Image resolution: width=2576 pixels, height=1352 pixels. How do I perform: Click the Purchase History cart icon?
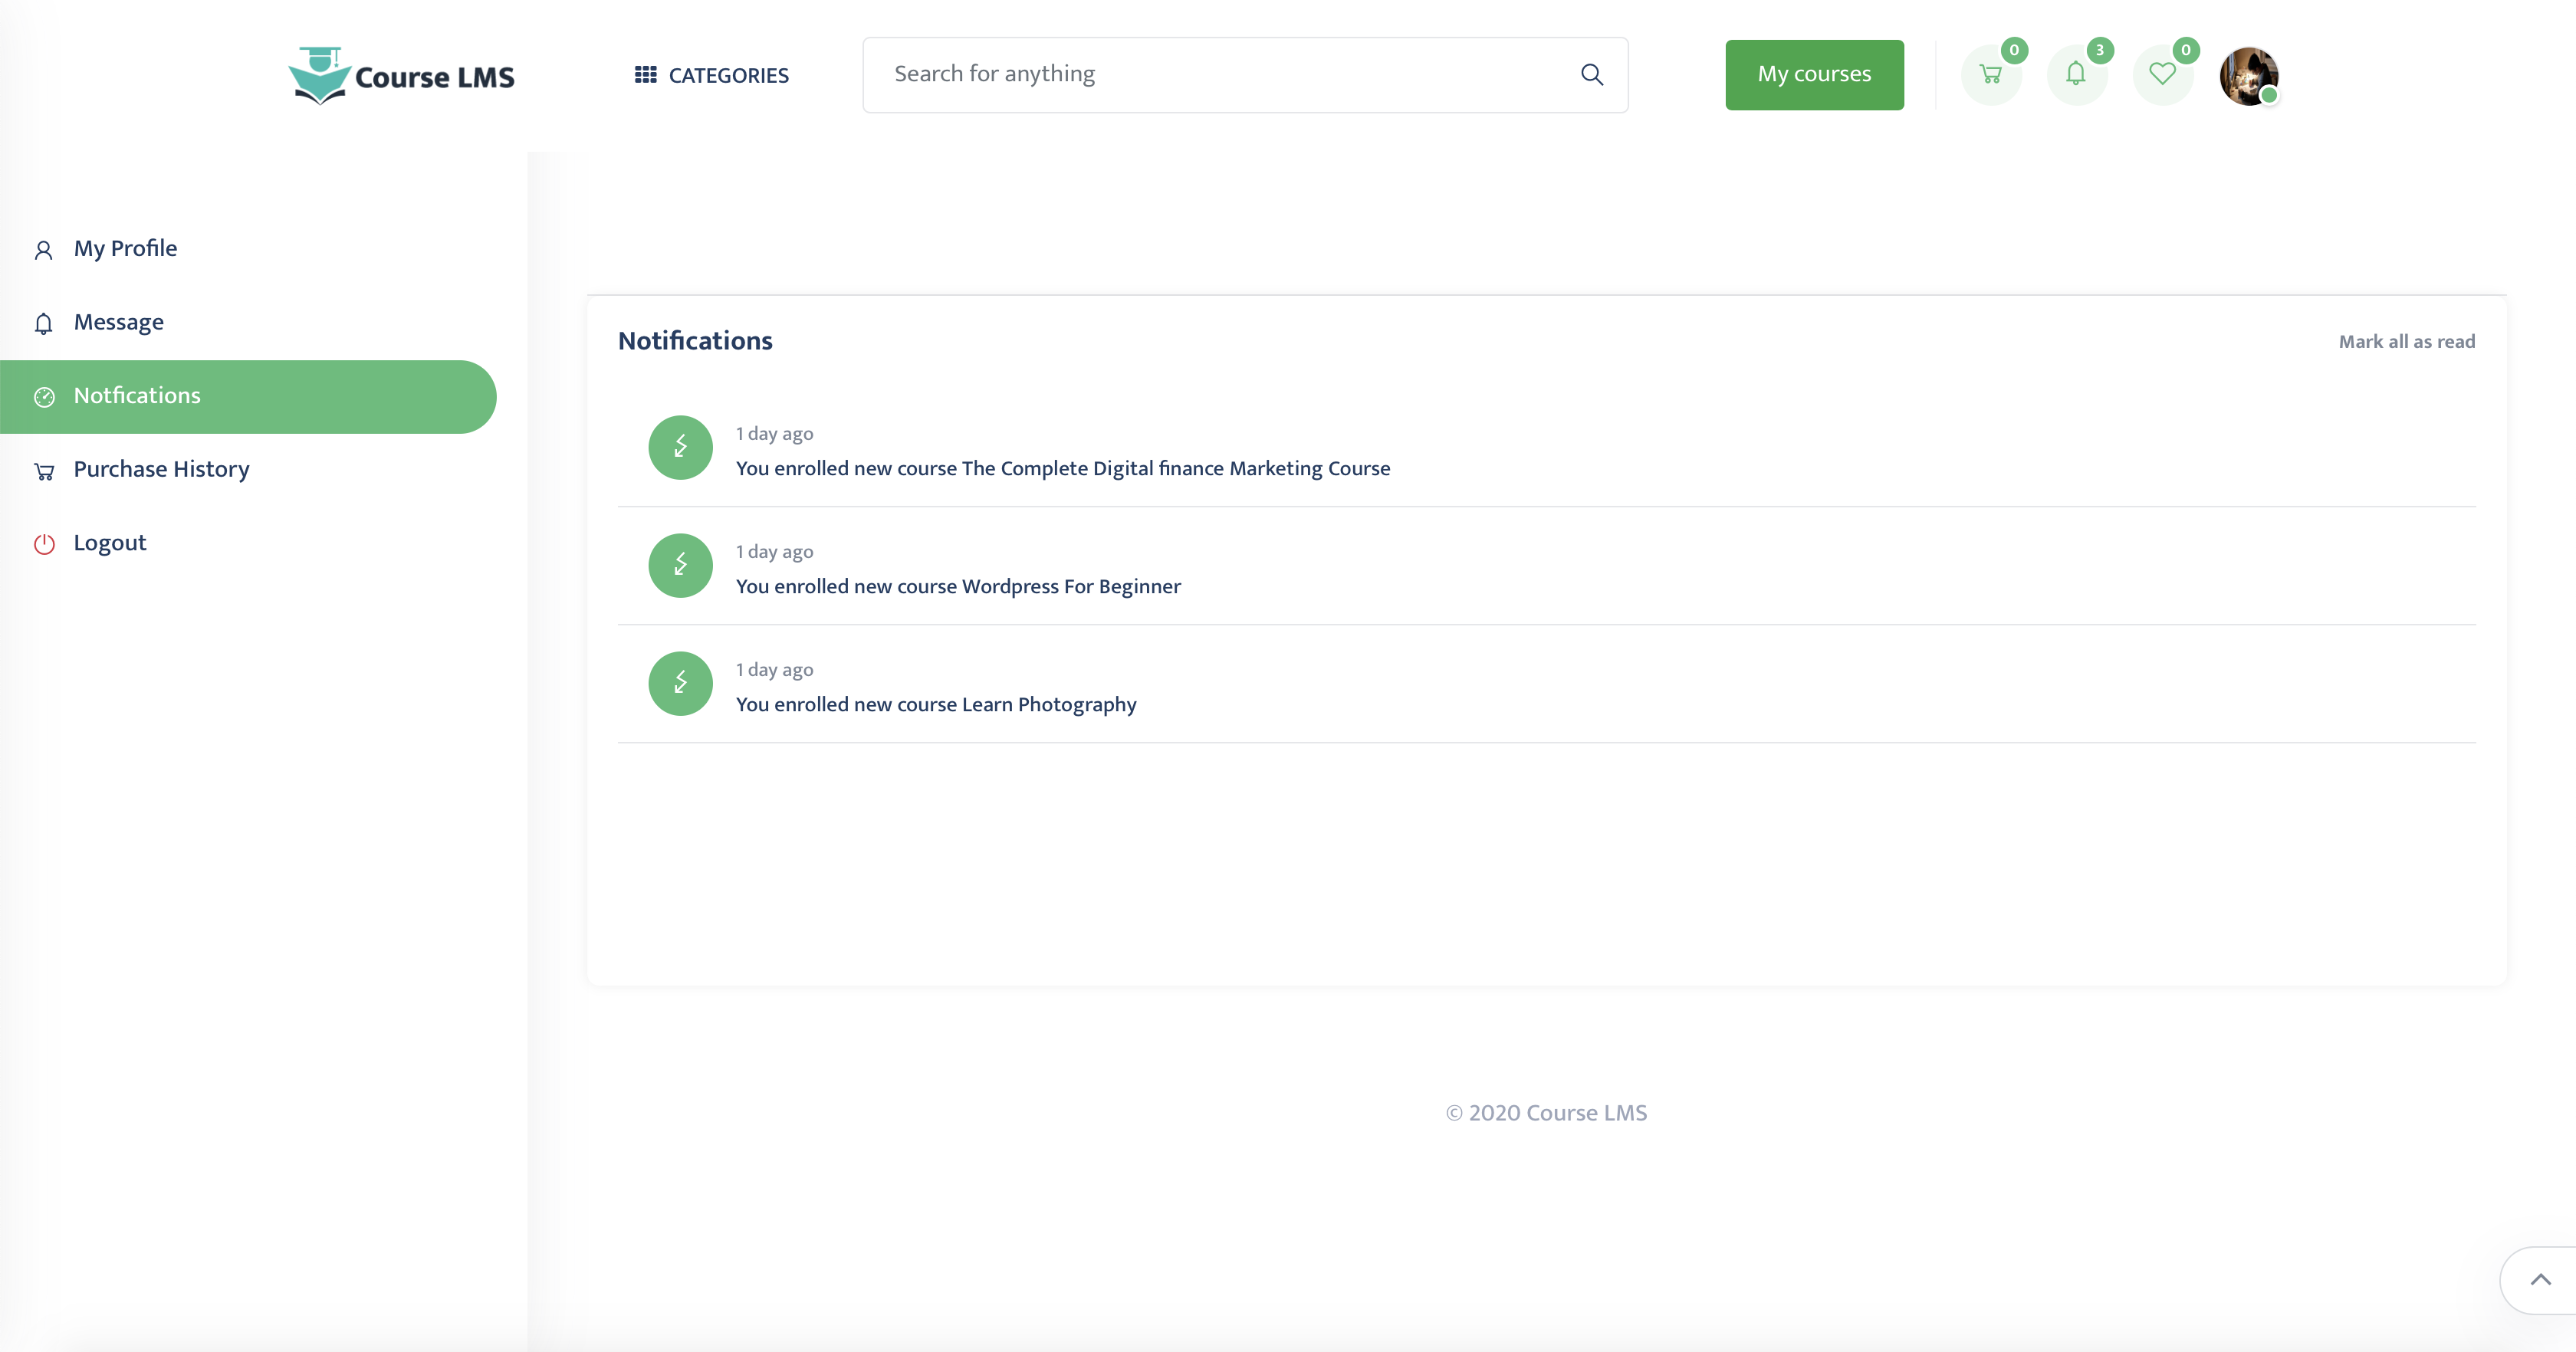(44, 470)
